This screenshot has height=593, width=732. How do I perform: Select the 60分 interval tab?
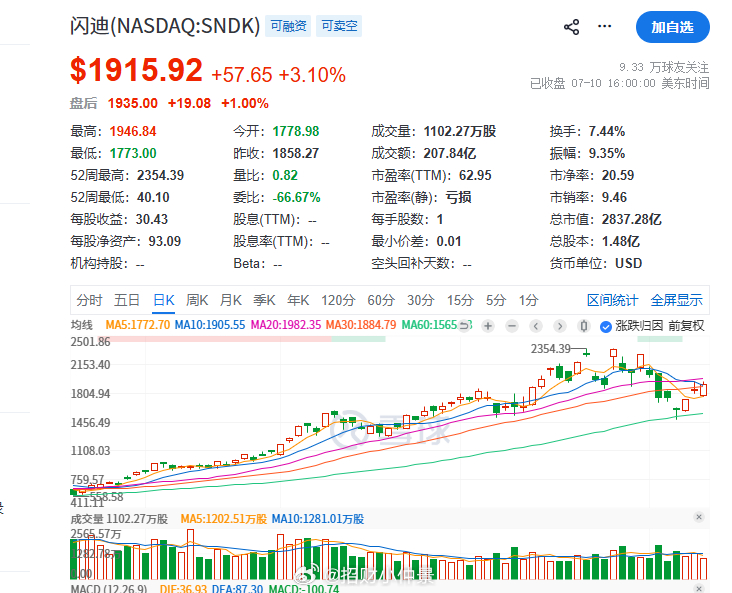[x=381, y=300]
